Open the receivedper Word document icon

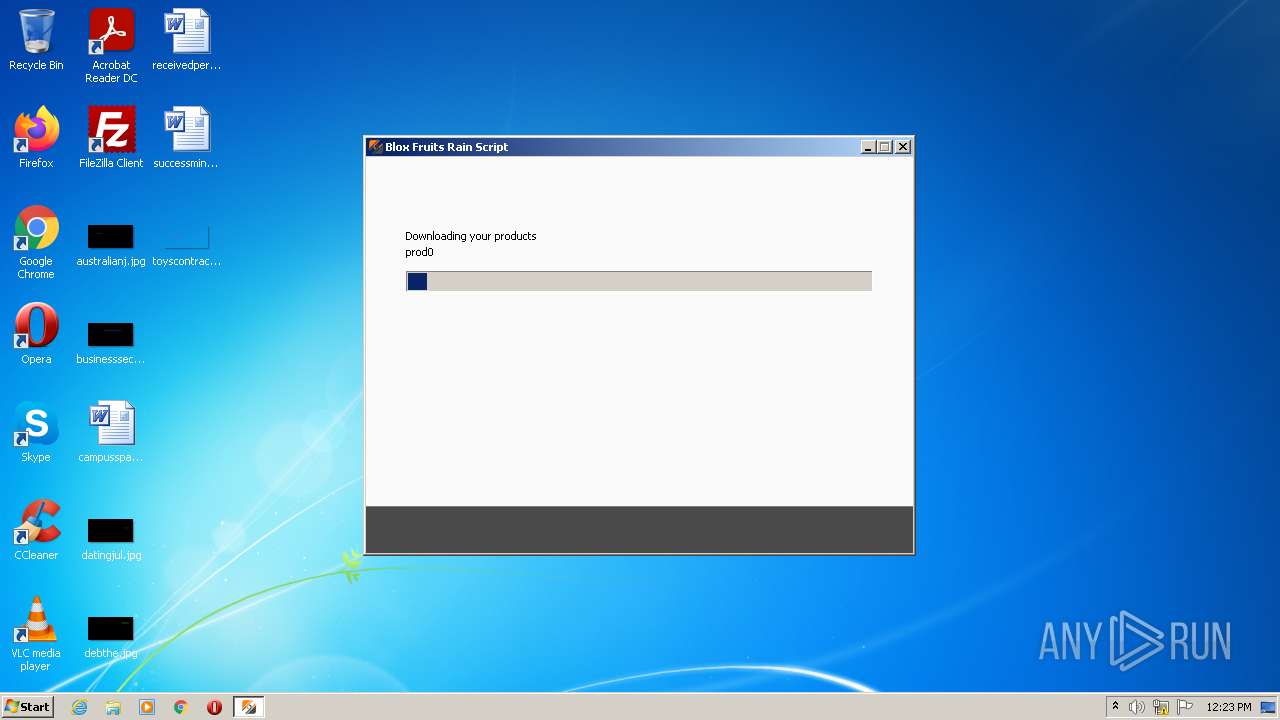point(186,40)
